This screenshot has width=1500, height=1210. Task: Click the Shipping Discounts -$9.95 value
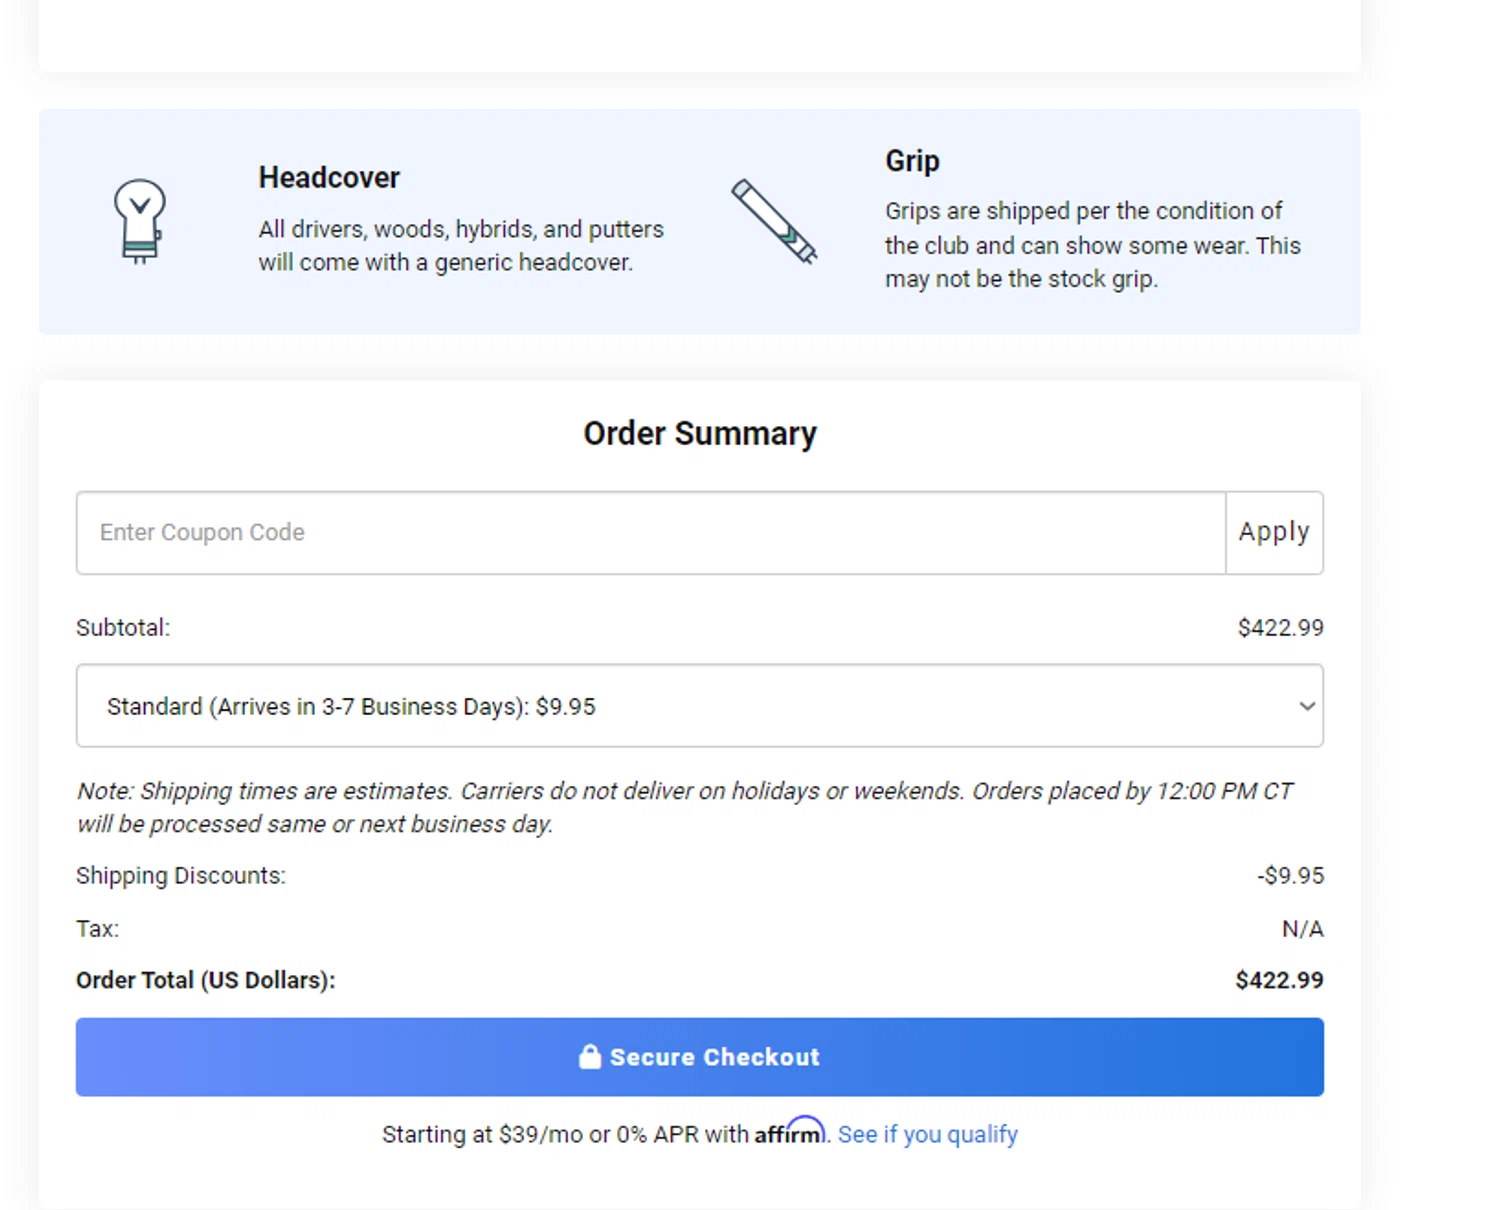tap(1290, 876)
